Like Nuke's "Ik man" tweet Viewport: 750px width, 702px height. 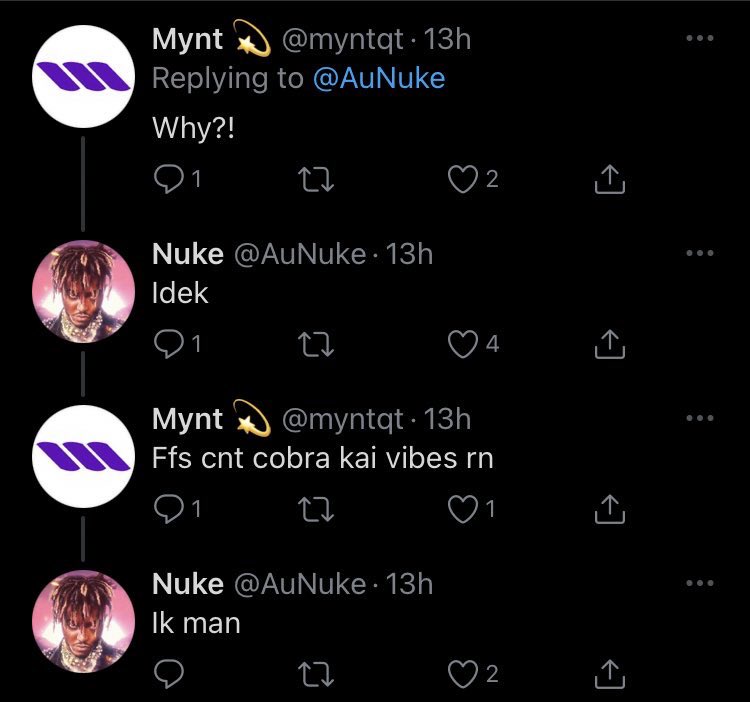[x=462, y=675]
